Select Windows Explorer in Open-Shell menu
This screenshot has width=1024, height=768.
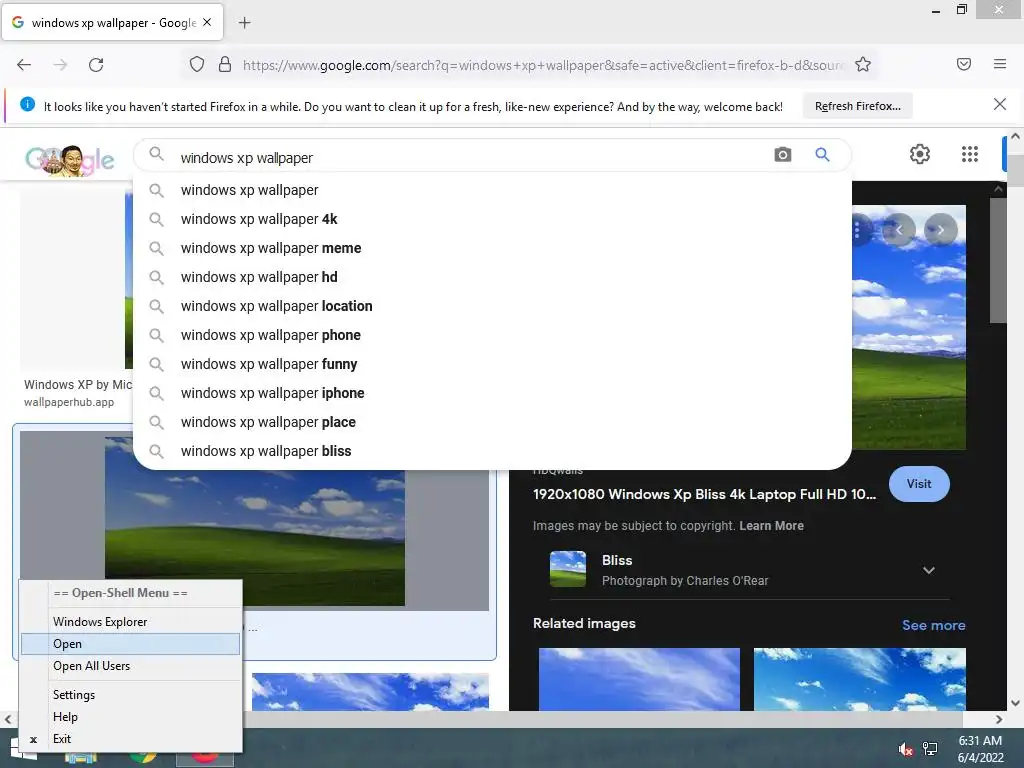(x=131, y=622)
